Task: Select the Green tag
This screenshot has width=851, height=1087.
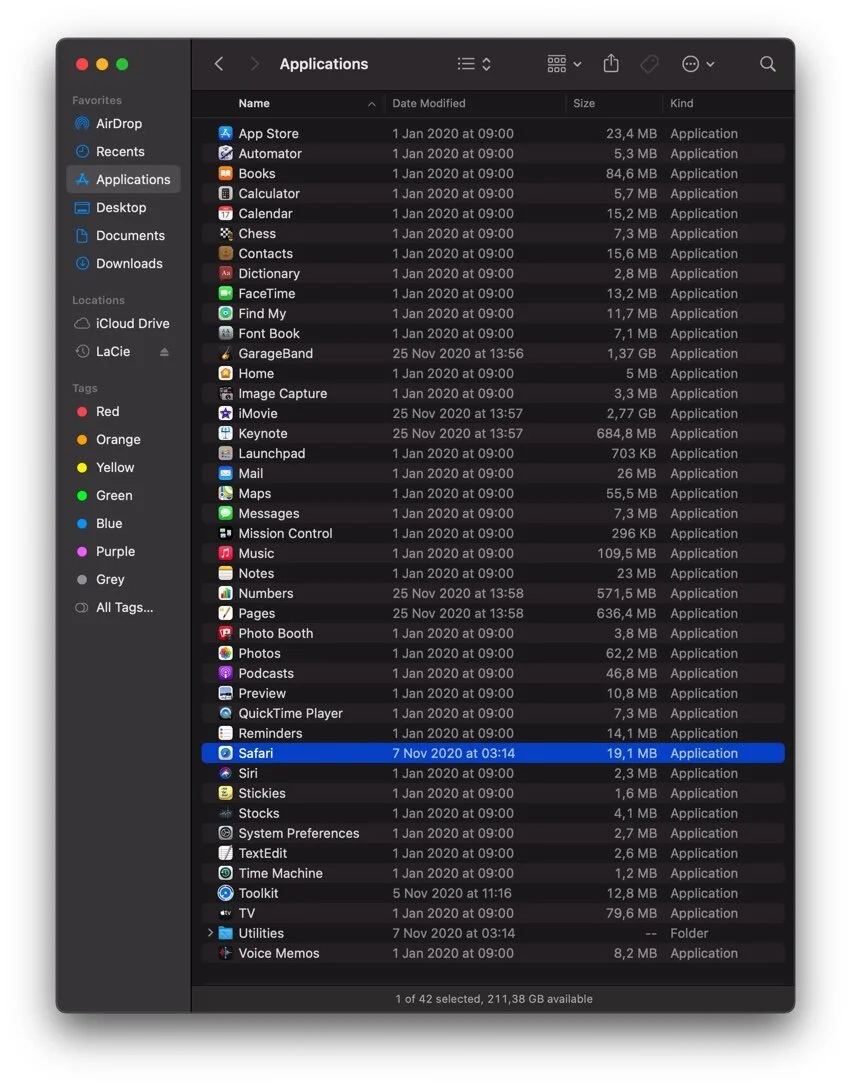Action: [x=123, y=496]
